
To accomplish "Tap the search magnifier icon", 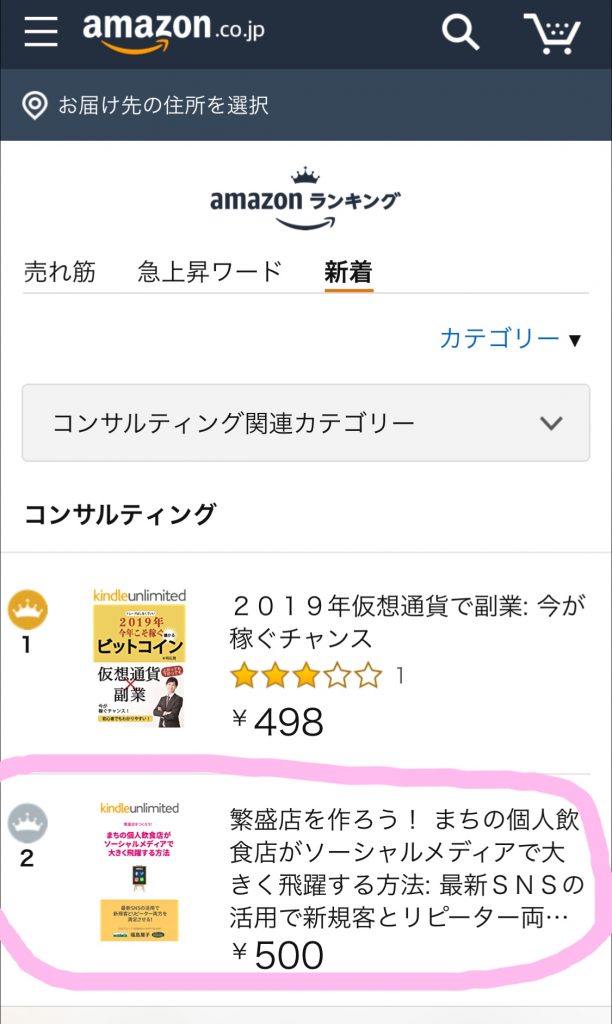I will click(x=460, y=33).
